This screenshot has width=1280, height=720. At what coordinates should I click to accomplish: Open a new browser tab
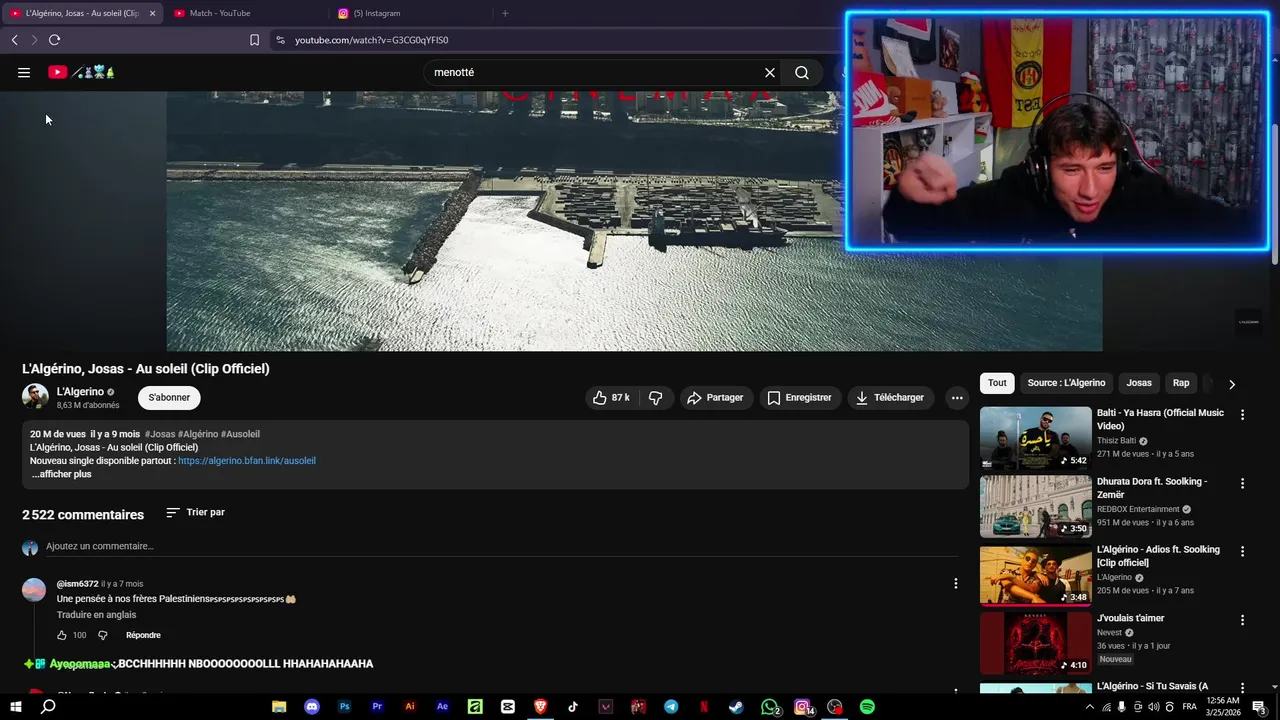[505, 13]
